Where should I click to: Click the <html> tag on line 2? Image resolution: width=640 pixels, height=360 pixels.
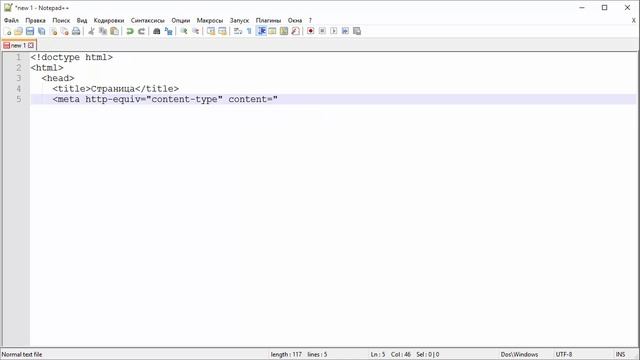point(47,68)
